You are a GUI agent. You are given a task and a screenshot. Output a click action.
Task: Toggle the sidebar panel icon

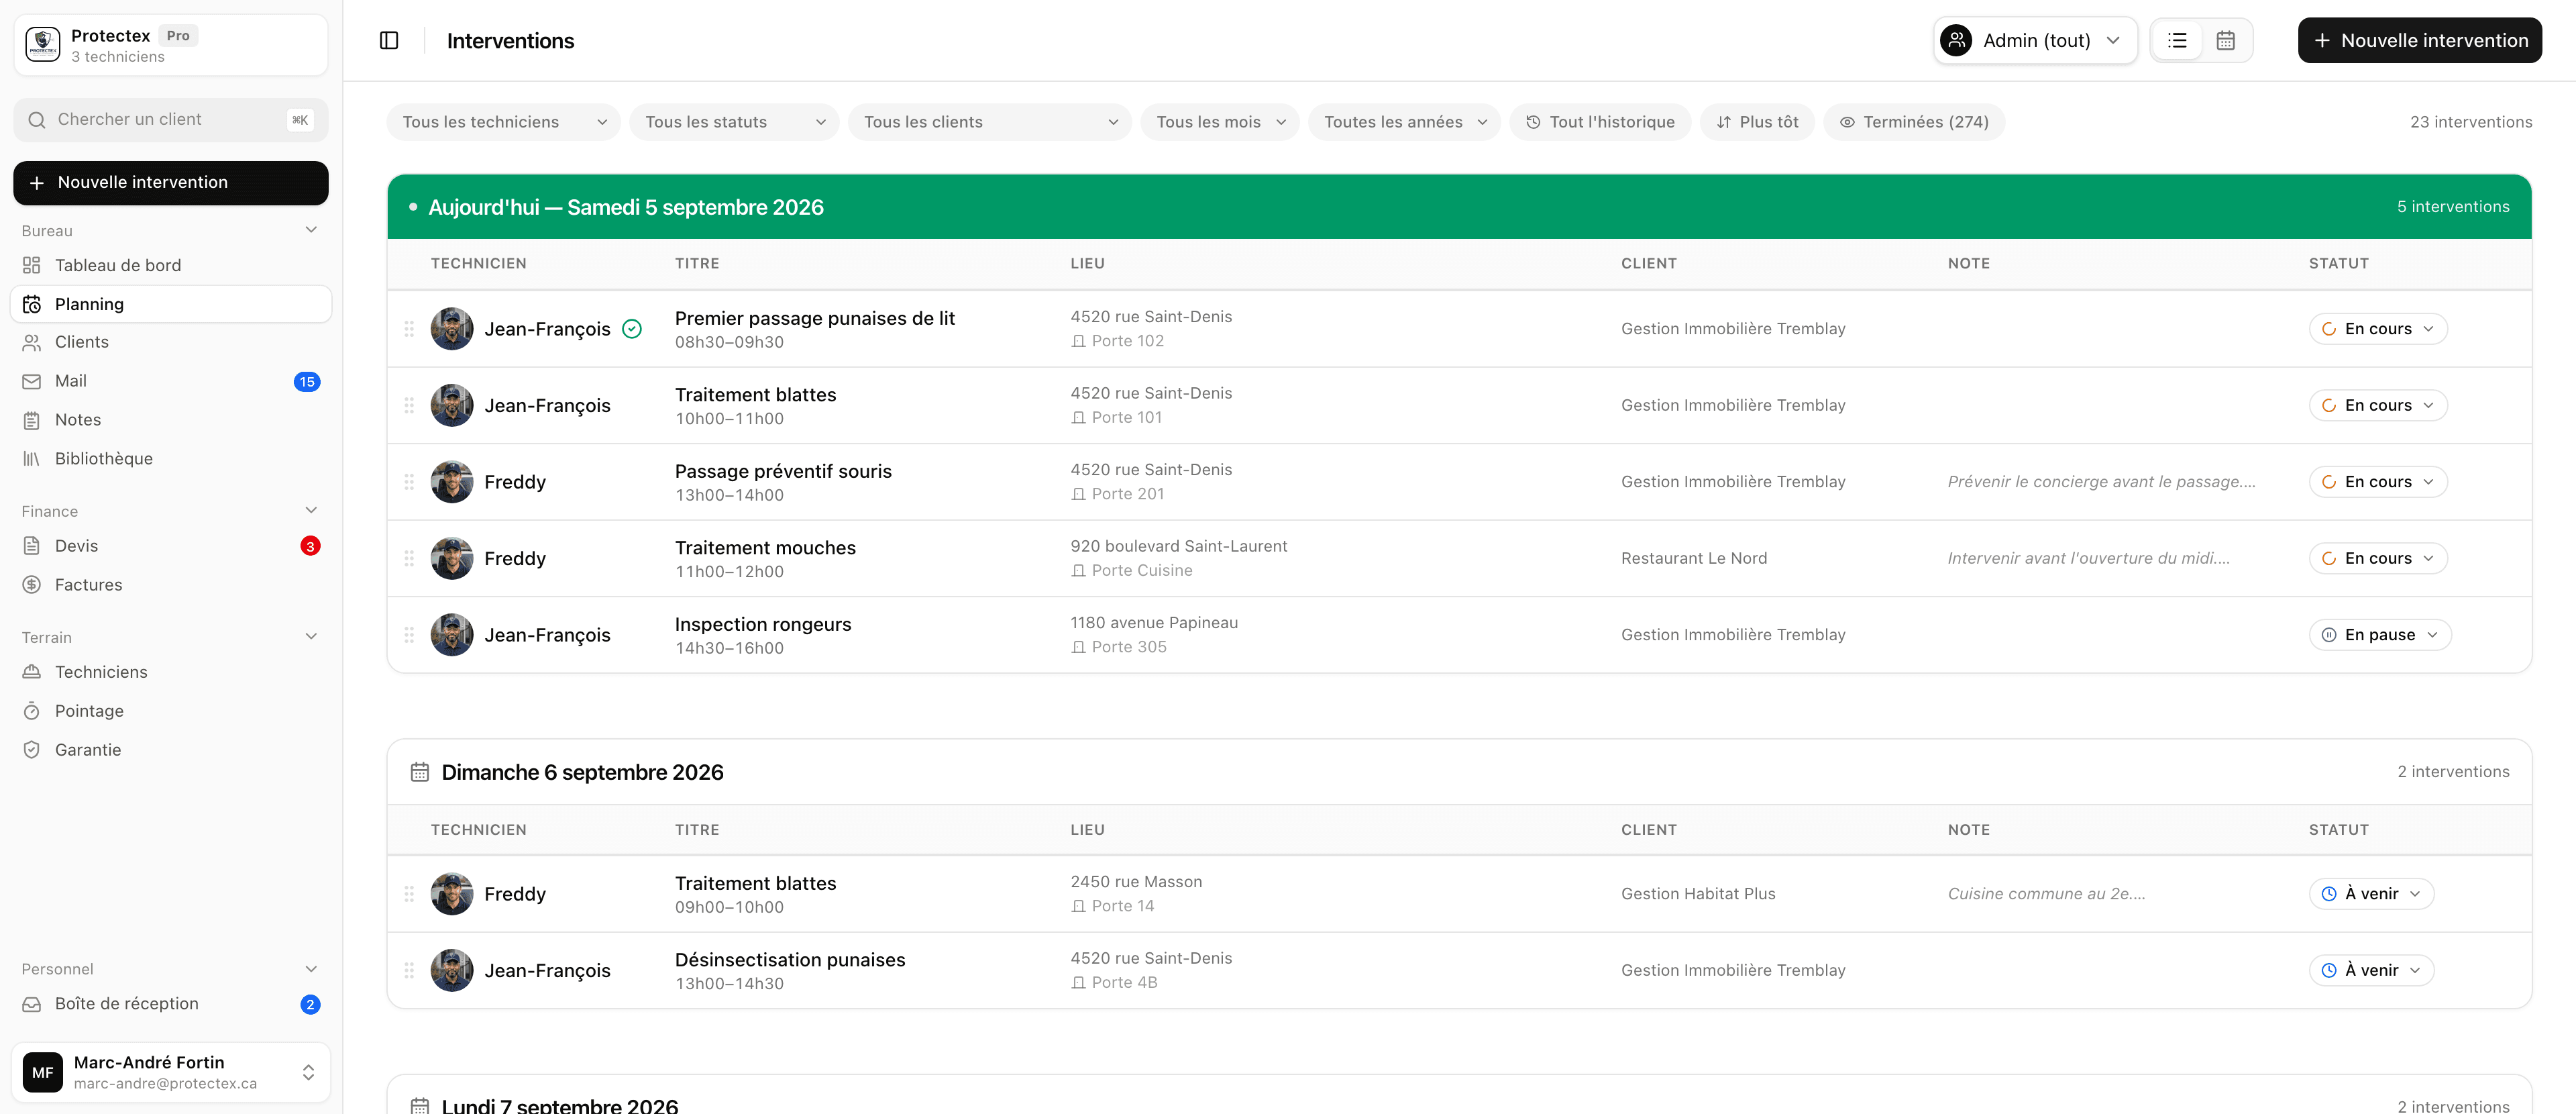(389, 40)
